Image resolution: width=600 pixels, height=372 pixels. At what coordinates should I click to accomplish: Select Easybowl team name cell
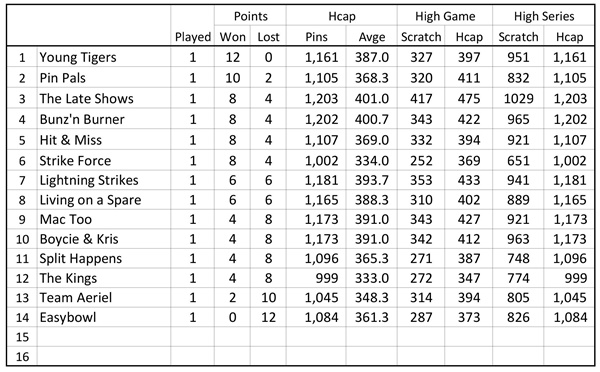(x=104, y=317)
